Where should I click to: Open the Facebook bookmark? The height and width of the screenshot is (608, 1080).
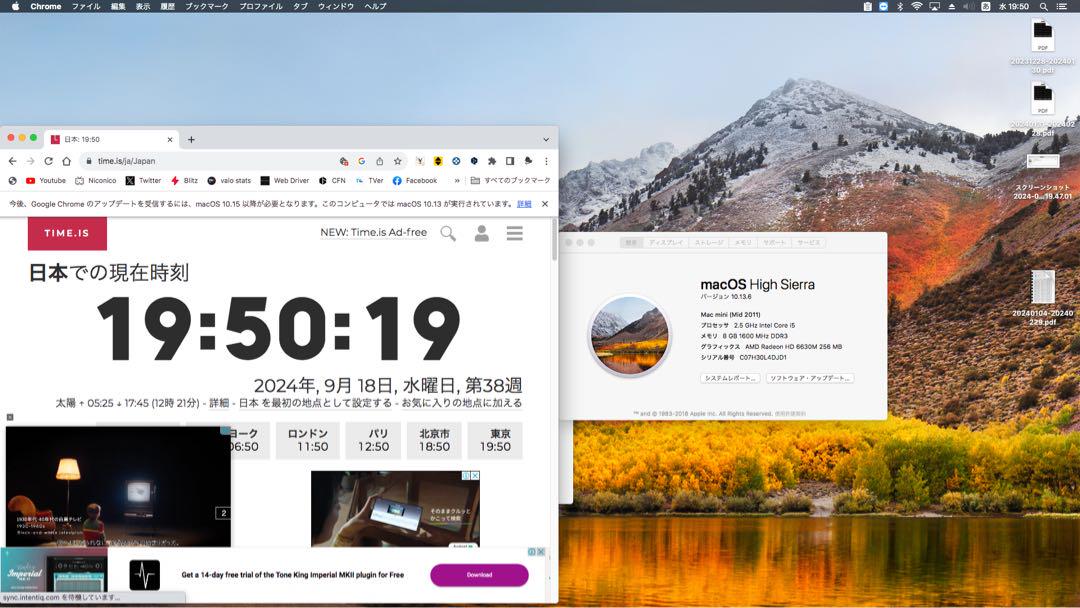click(x=415, y=180)
